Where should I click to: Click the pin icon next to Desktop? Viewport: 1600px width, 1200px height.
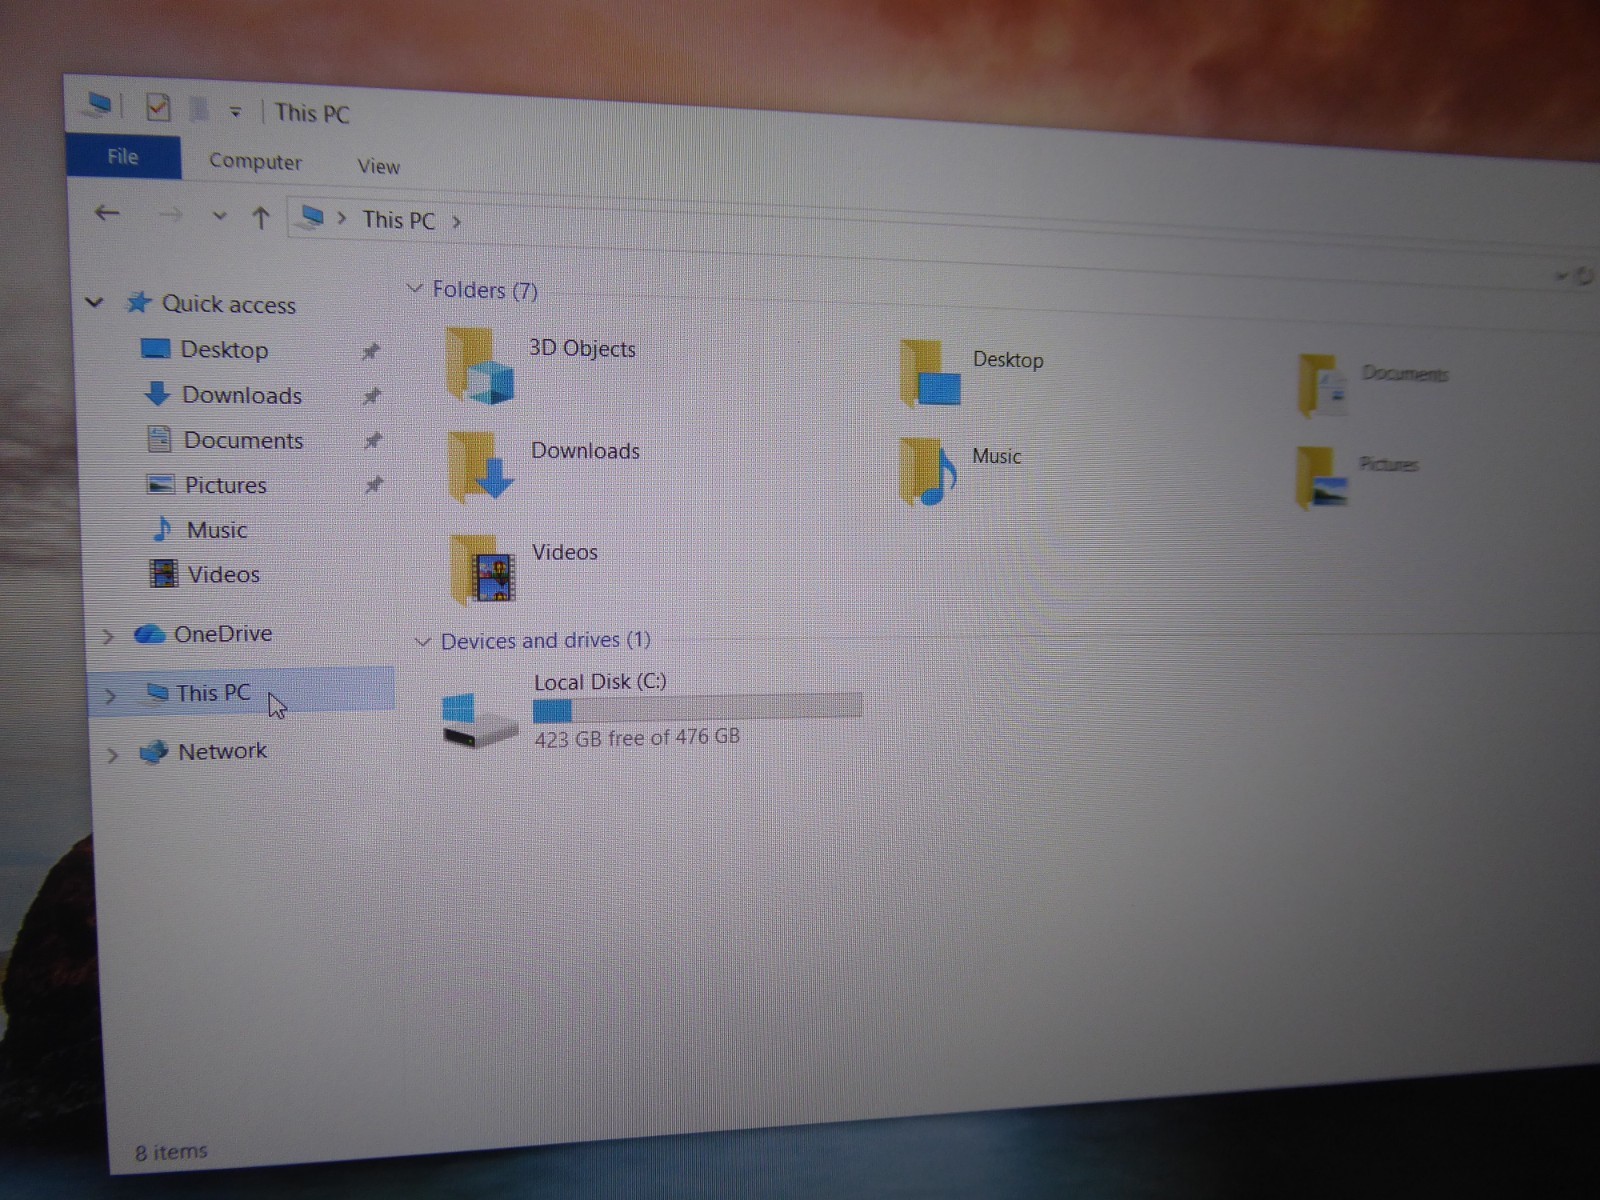pos(371,352)
